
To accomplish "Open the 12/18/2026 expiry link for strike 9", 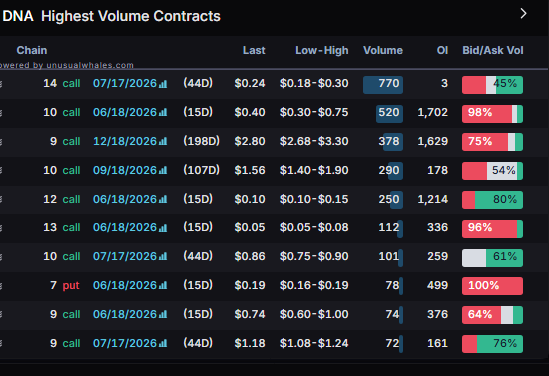I will point(125,141).
